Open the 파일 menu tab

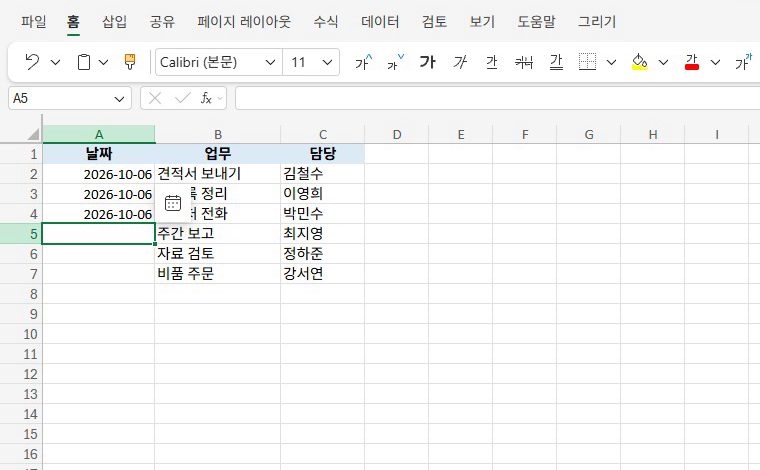click(x=34, y=22)
